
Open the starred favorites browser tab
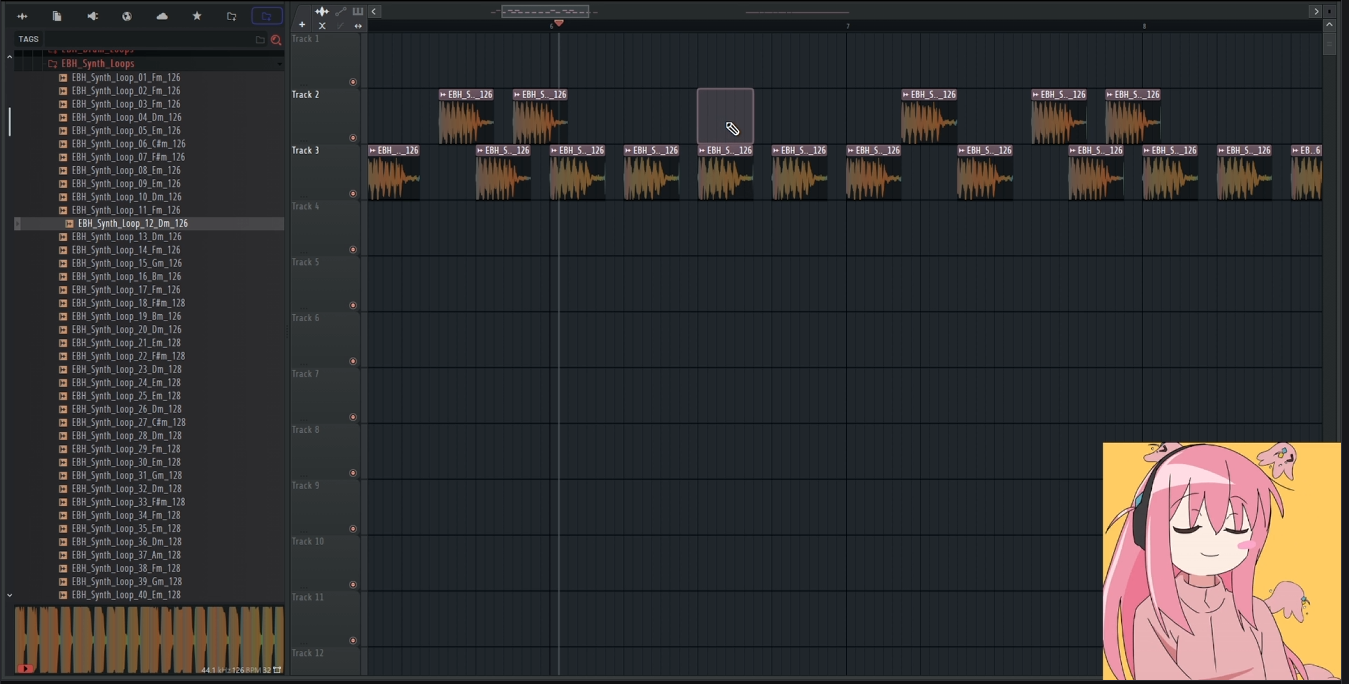pyautogui.click(x=197, y=16)
